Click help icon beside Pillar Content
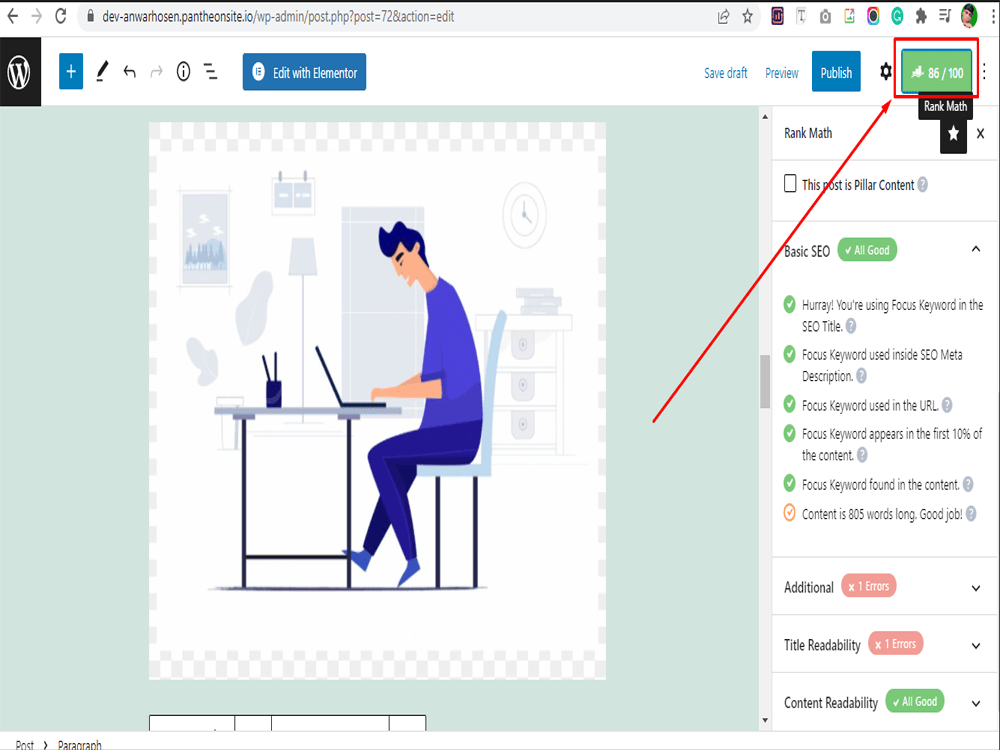This screenshot has height=750, width=1000. pos(922,185)
